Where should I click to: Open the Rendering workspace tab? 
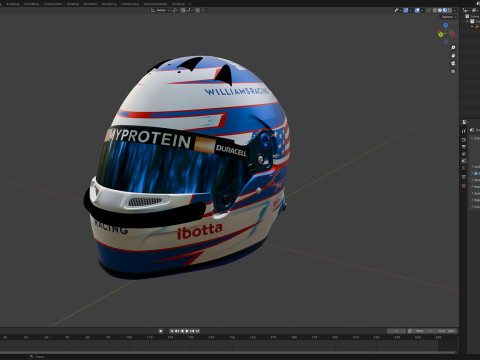pyautogui.click(x=109, y=4)
